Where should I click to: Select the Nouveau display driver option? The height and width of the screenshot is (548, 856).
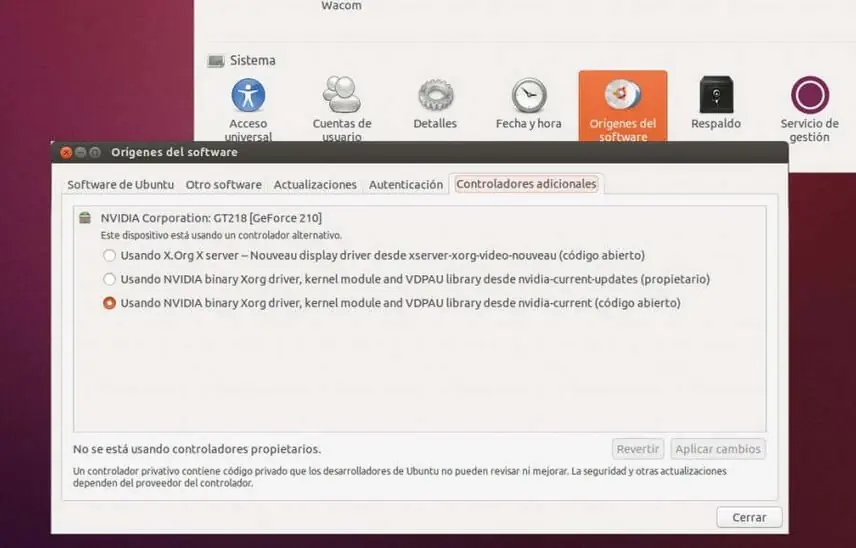(x=110, y=255)
